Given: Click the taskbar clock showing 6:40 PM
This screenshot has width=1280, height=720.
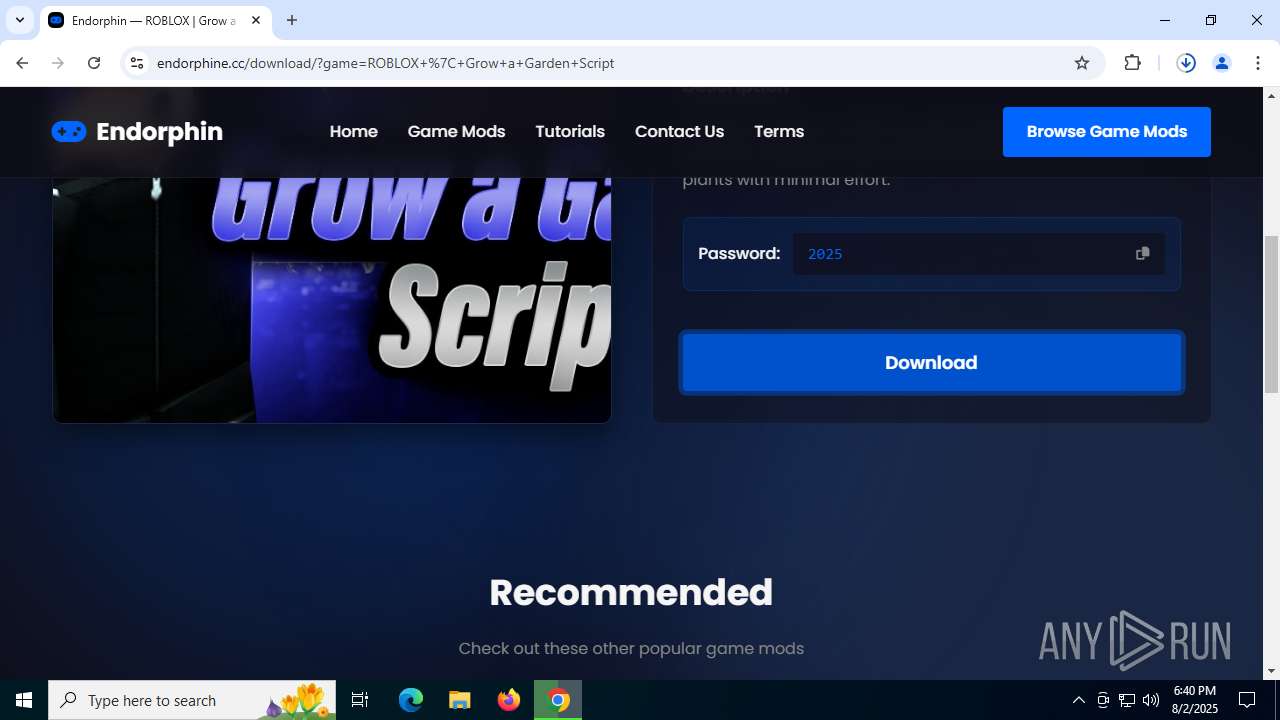Looking at the screenshot, I should (x=1194, y=700).
